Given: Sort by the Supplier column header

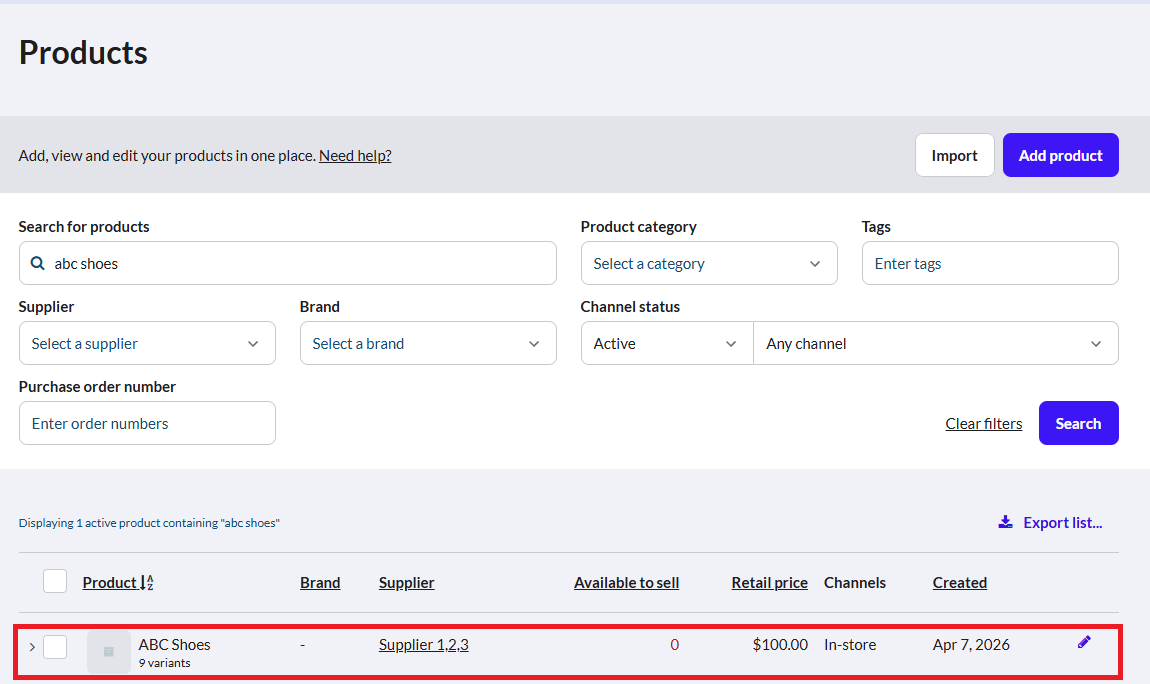Looking at the screenshot, I should coord(406,583).
